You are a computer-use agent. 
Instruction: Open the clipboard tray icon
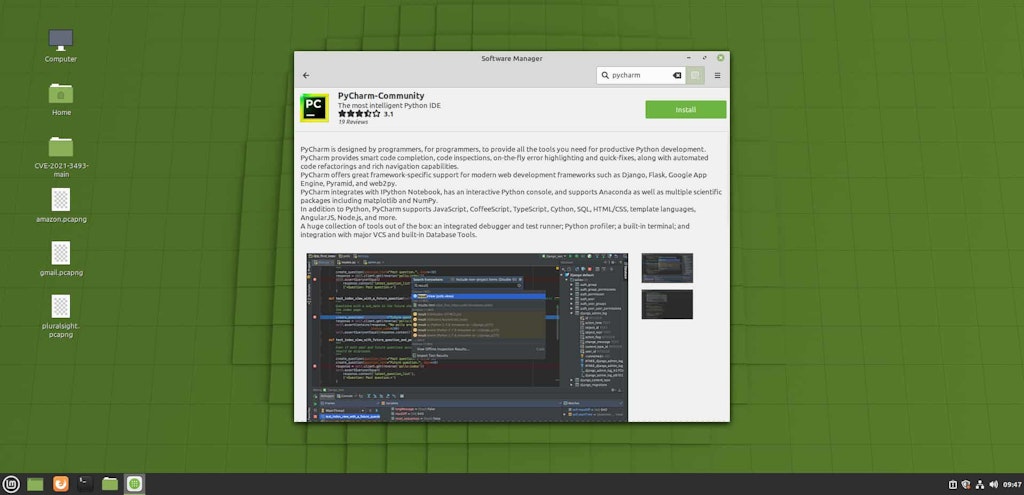pos(952,485)
